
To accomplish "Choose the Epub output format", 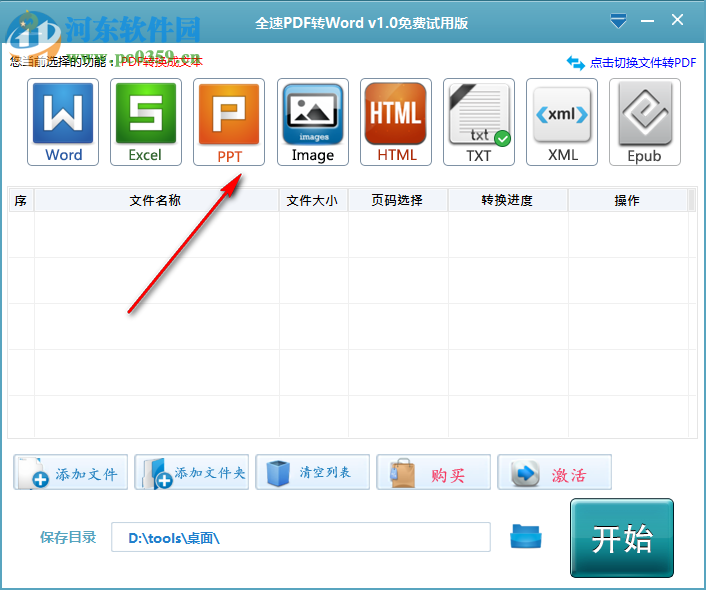I will [x=645, y=122].
